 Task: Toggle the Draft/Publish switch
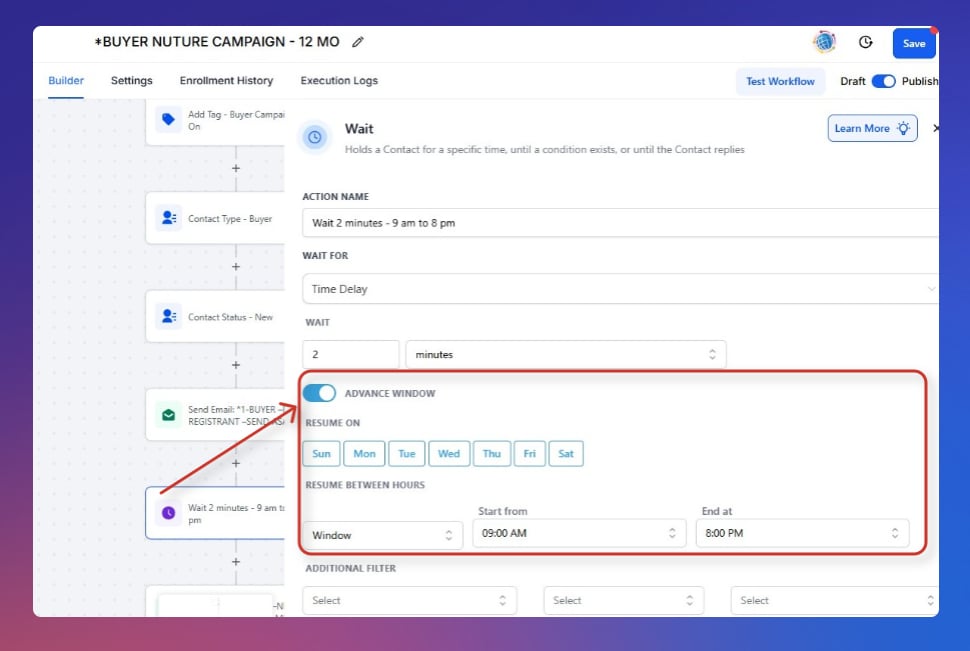[x=883, y=81]
